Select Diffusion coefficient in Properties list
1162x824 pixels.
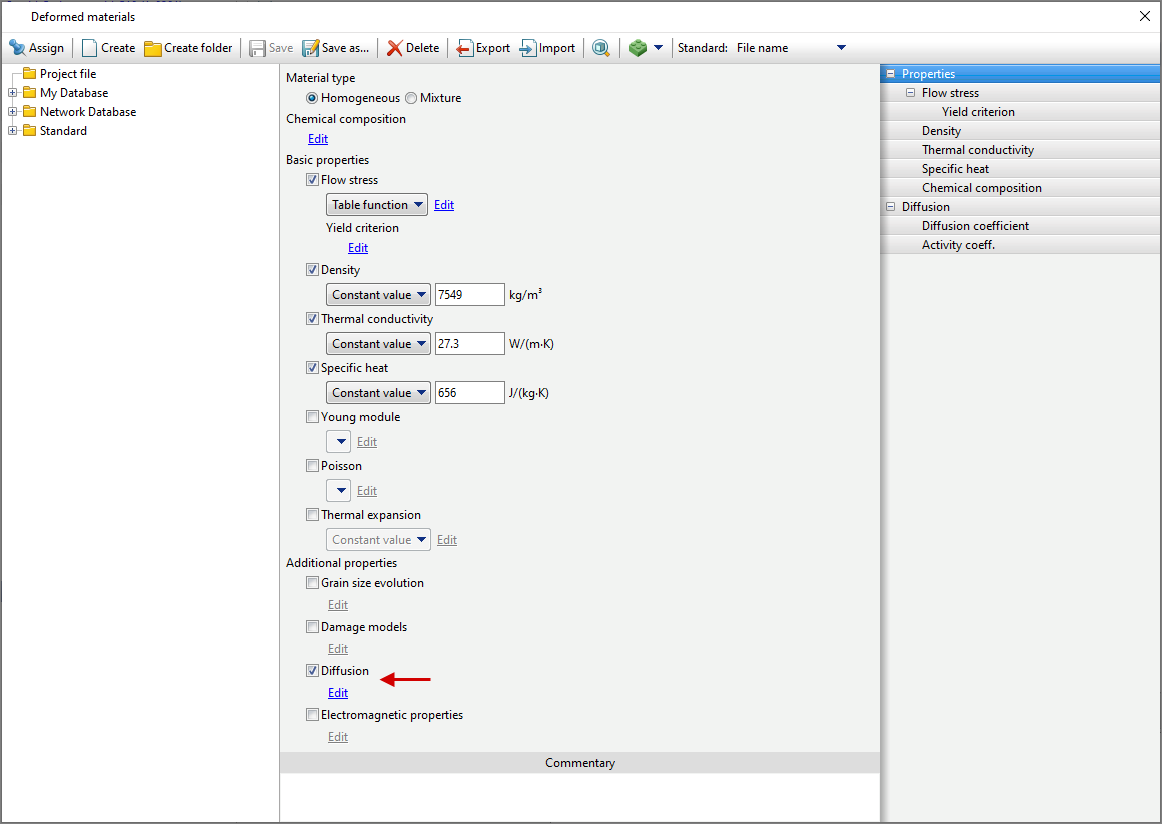click(975, 226)
